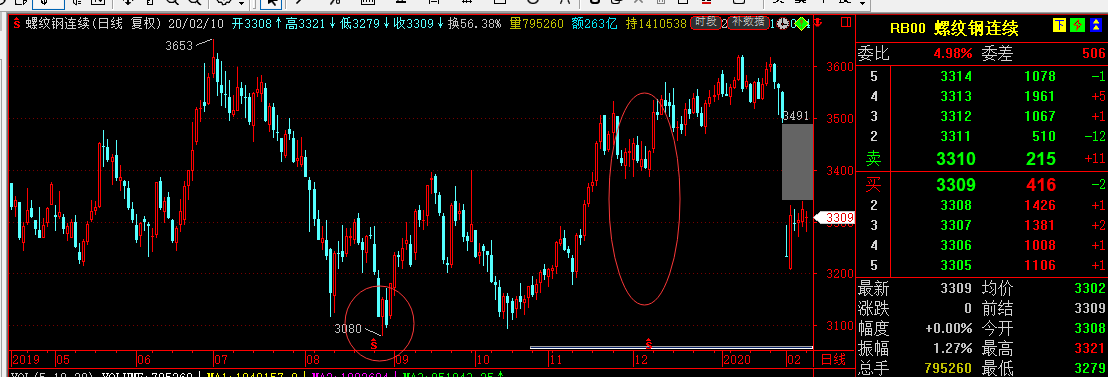Click the 最高 value 3321
The height and width of the screenshot is (377, 1108).
(1089, 347)
